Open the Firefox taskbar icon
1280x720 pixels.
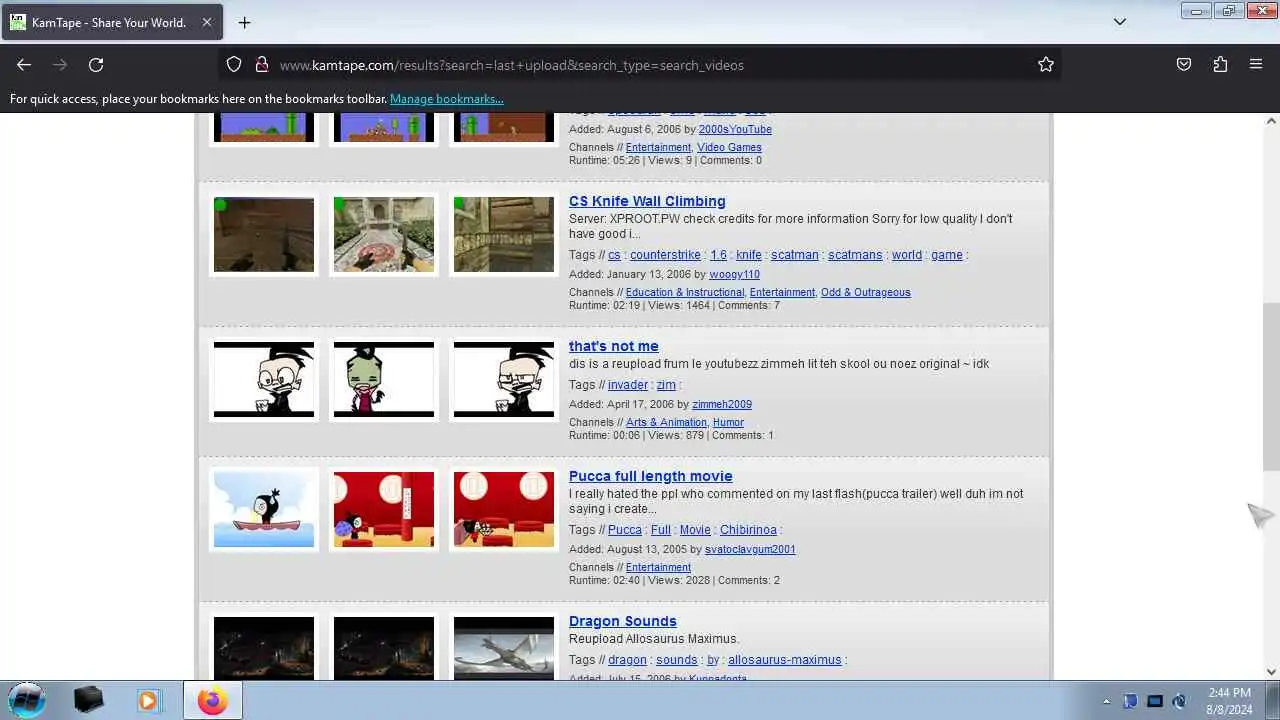(x=212, y=701)
